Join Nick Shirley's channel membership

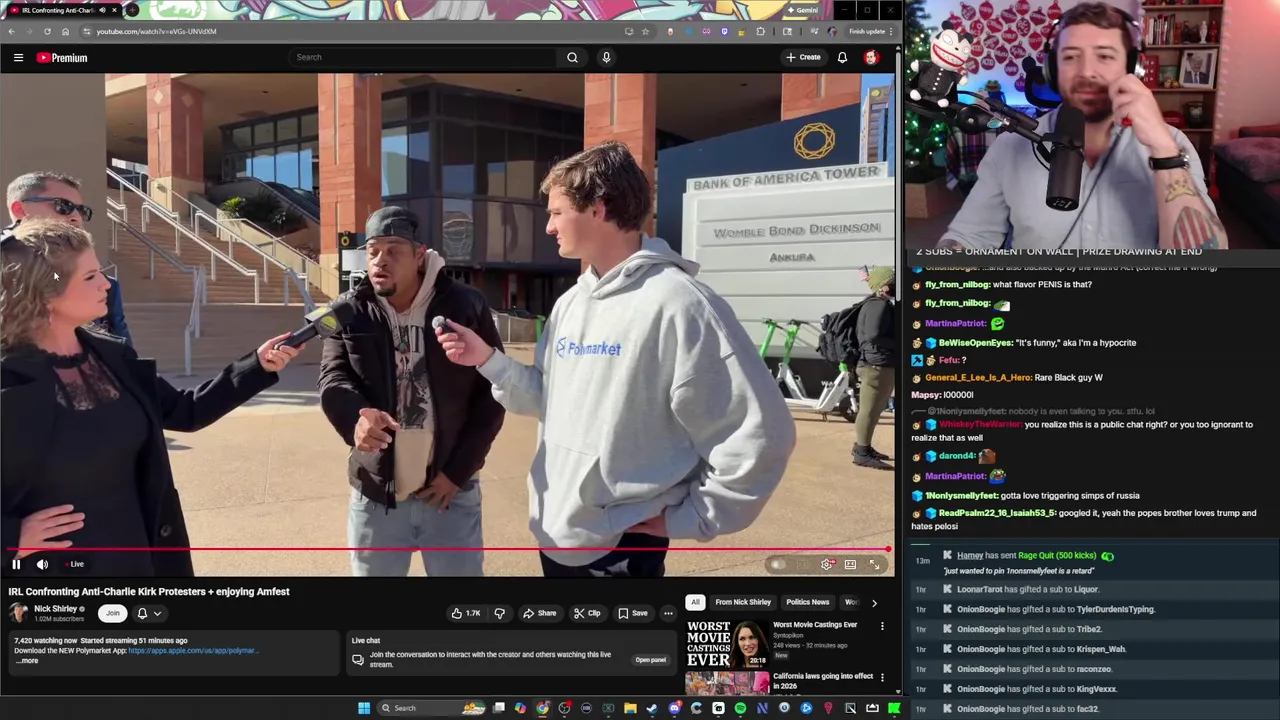point(112,613)
